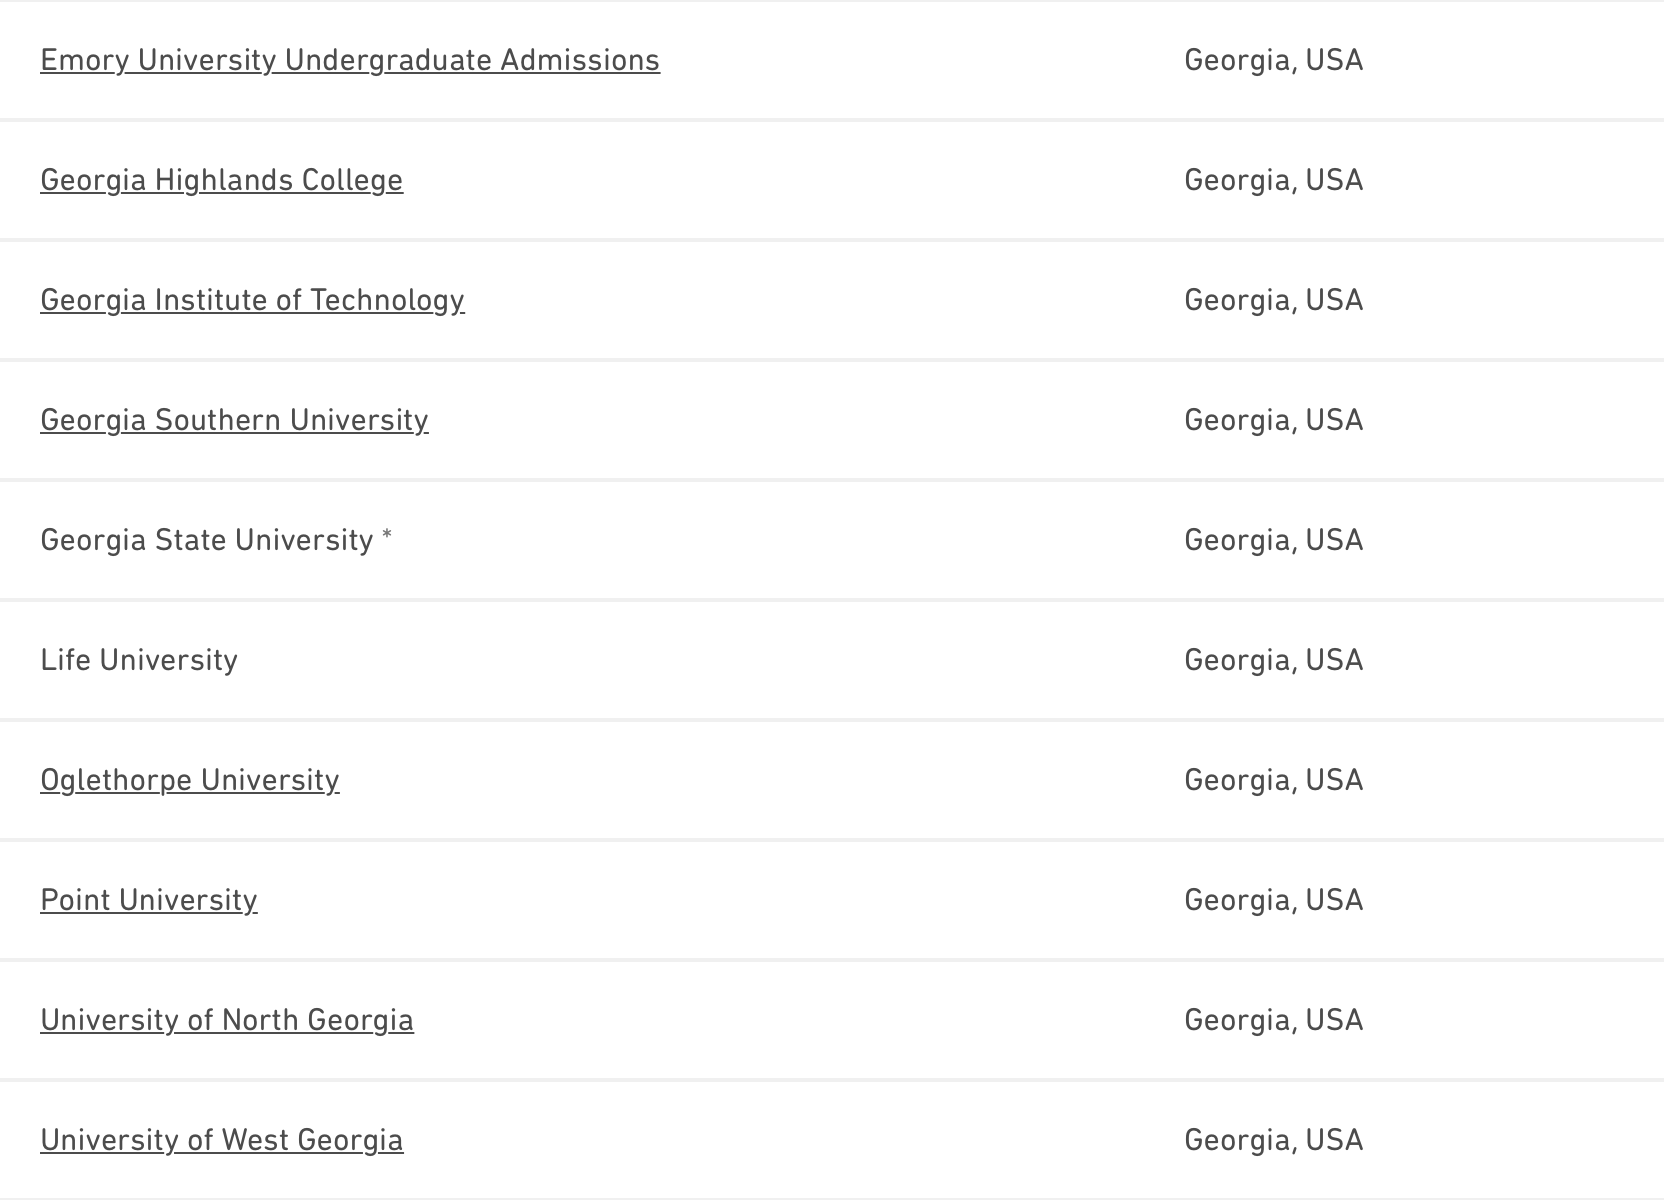Click the location next to Oglethorpe University
This screenshot has height=1200, width=1666.
(x=1273, y=780)
